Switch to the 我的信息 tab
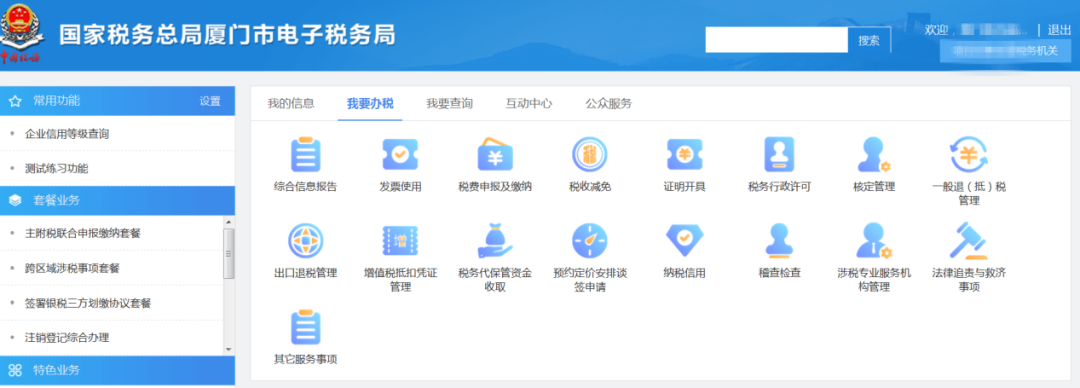Image resolution: width=1080 pixels, height=388 pixels. pos(291,103)
